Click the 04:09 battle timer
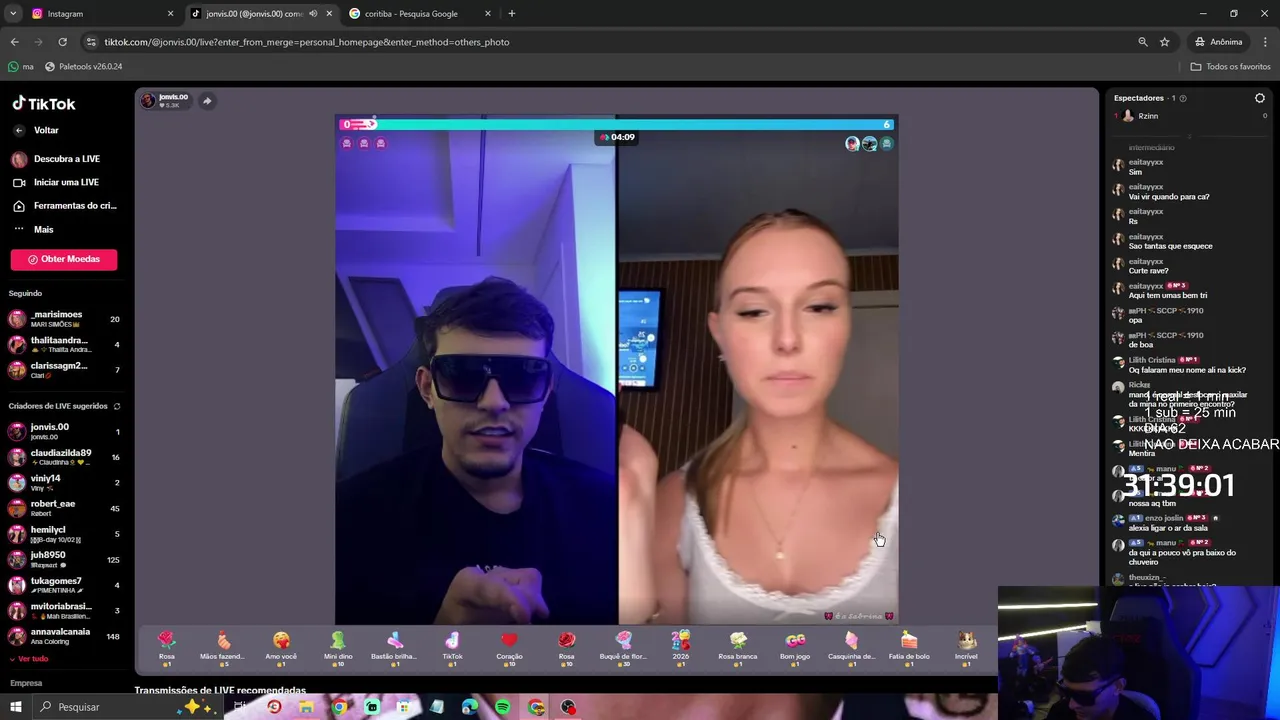This screenshot has height=720, width=1280. coord(617,137)
